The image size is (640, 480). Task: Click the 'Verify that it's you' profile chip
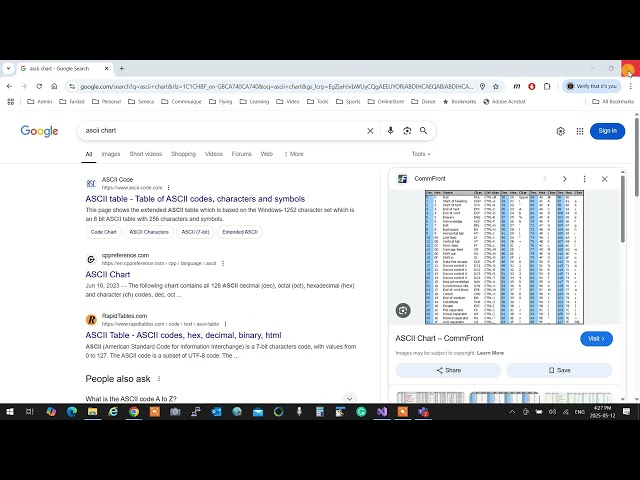(x=592, y=87)
